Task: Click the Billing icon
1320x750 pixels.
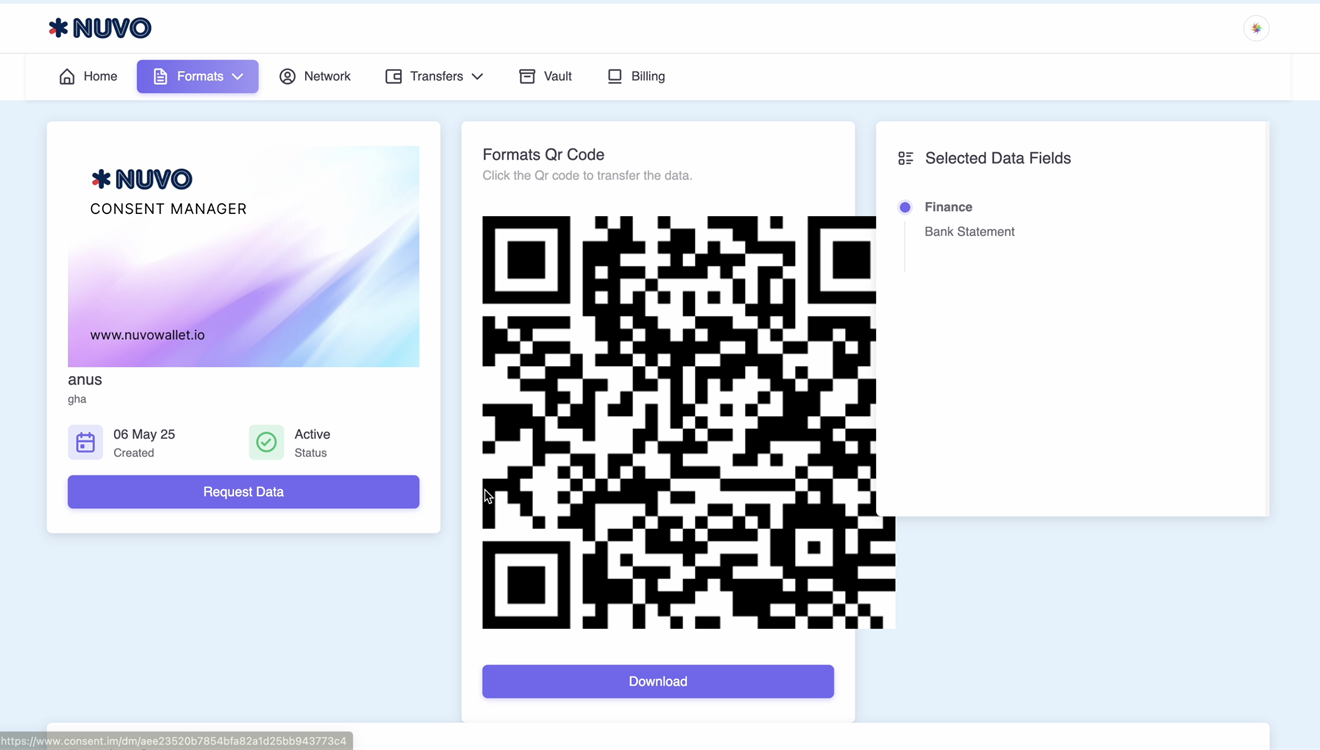Action: click(x=615, y=76)
